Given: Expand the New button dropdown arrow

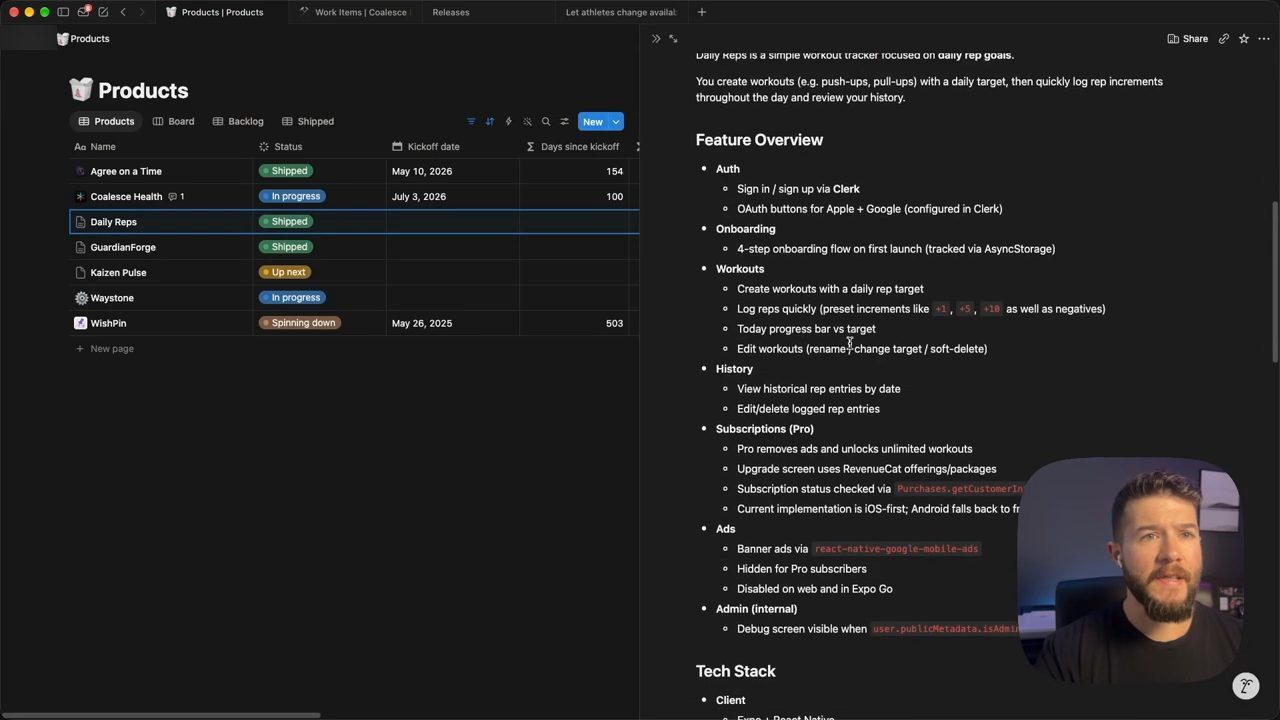Looking at the screenshot, I should tap(616, 122).
